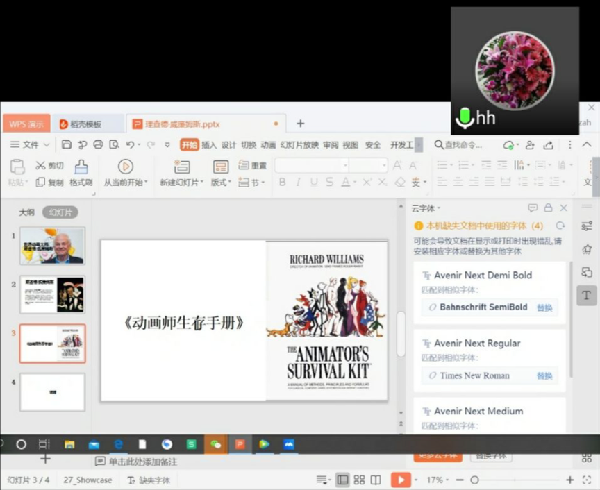The image size is (600, 490).
Task: Click the Bold B formatting icon
Action: click(x=283, y=182)
